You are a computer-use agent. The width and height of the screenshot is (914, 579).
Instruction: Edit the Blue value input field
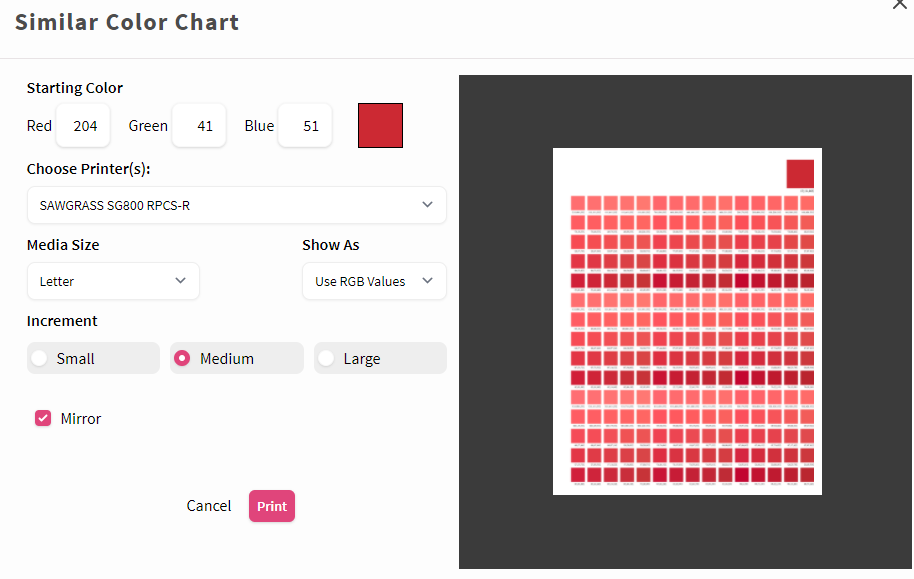[x=304, y=125]
